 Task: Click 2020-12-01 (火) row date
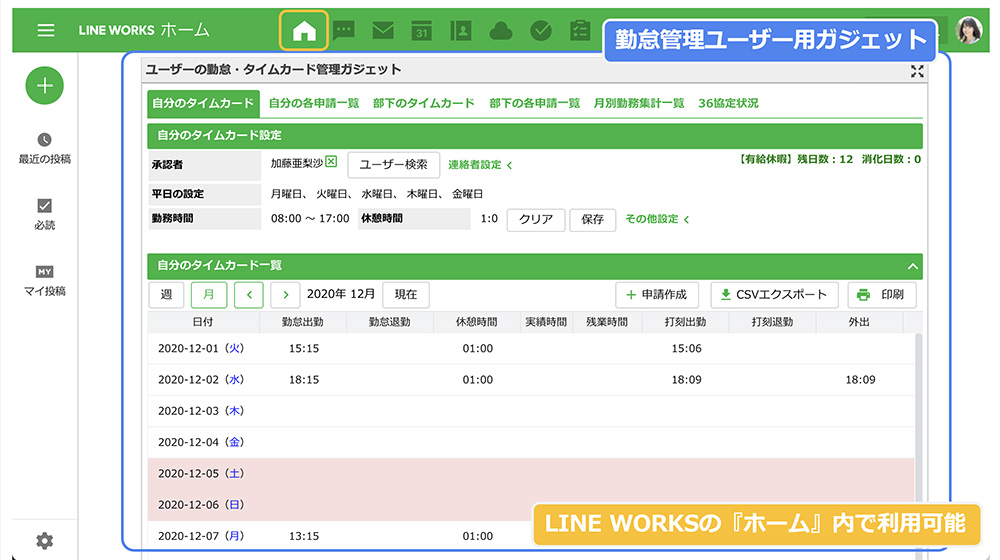pos(201,348)
